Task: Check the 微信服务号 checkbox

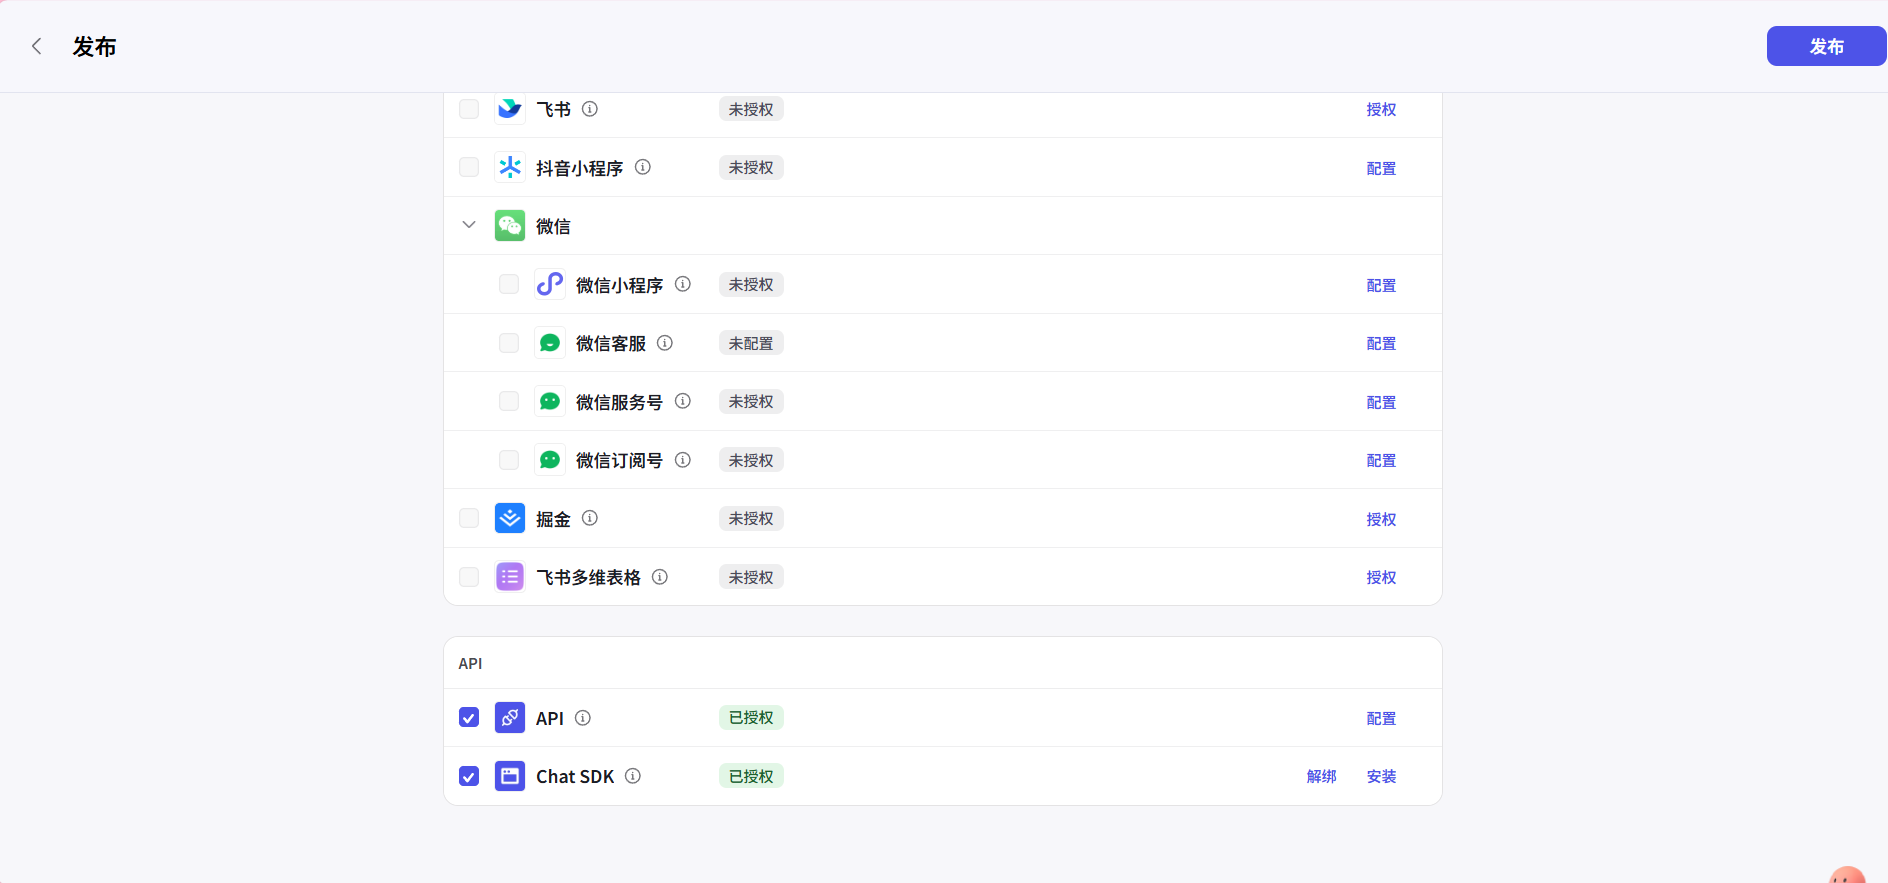Action: 509,401
